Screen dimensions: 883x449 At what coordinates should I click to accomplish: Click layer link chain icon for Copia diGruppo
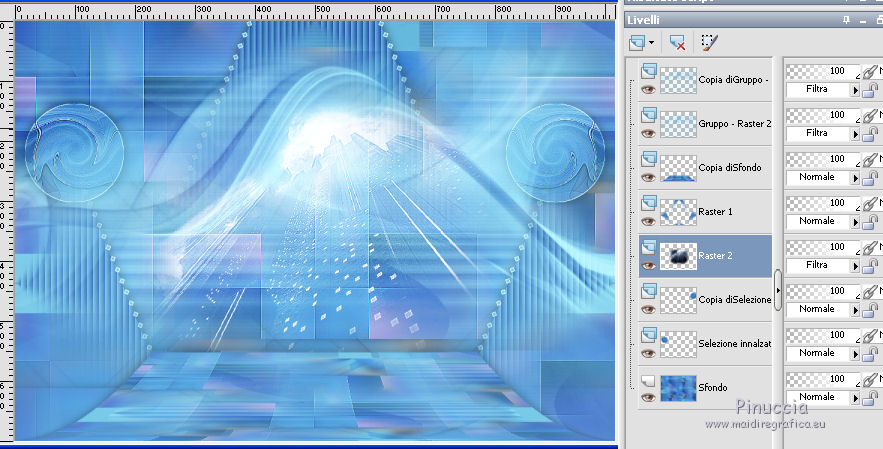(x=871, y=71)
